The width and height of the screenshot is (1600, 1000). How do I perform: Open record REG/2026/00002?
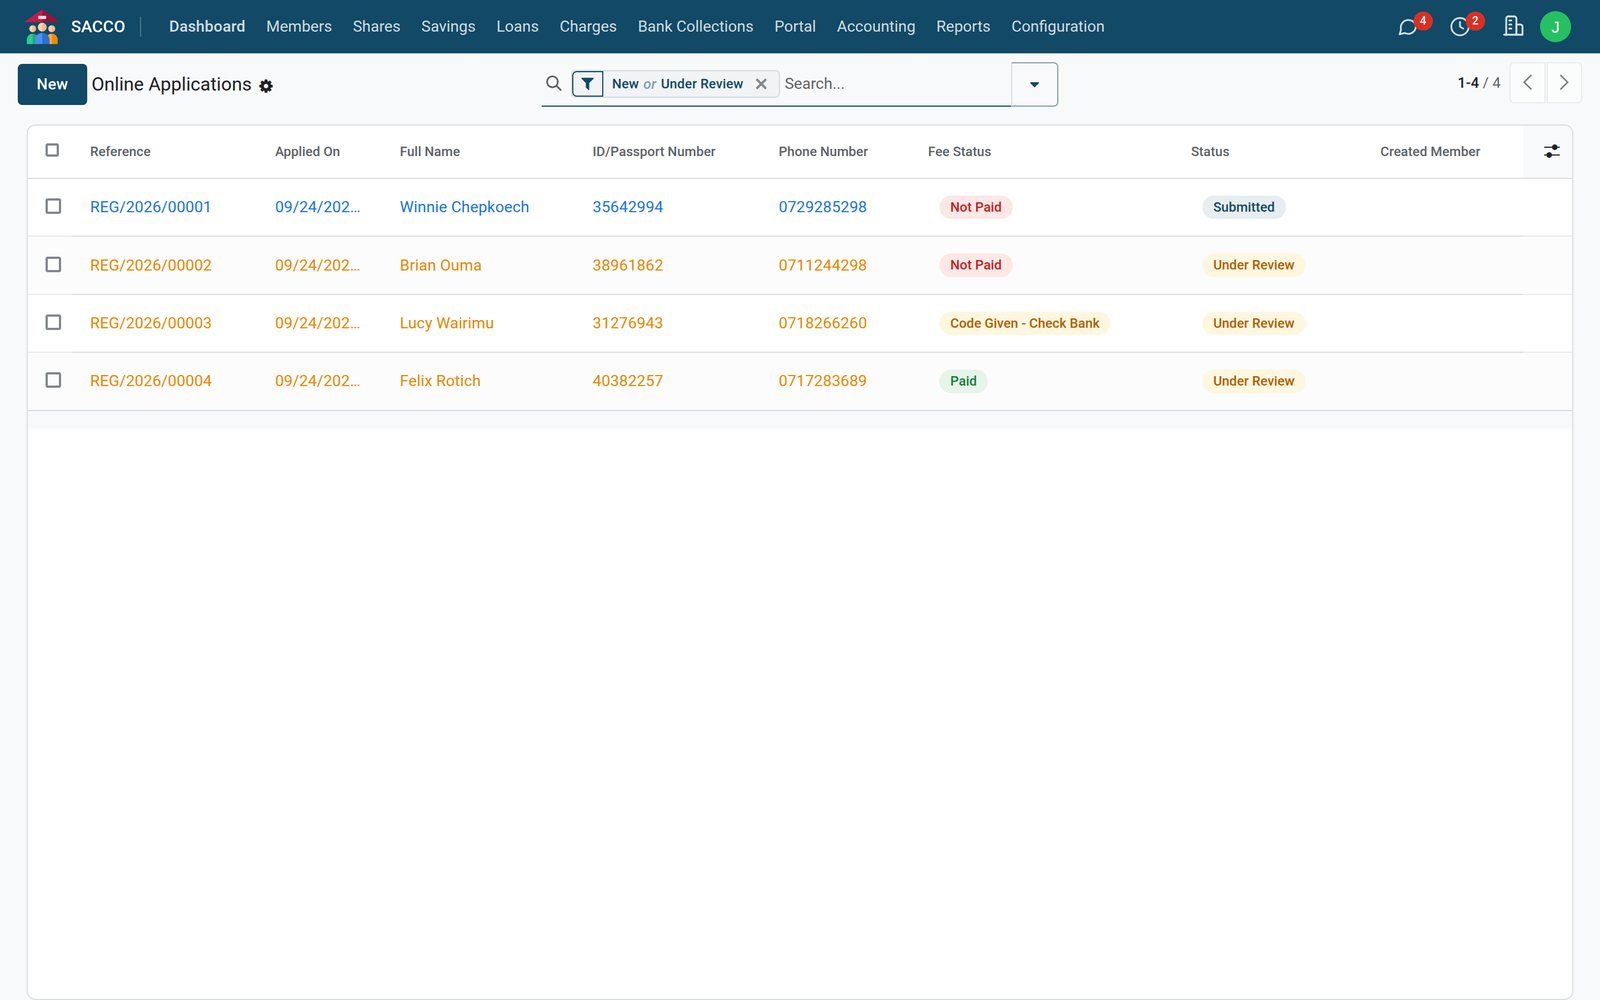click(150, 265)
